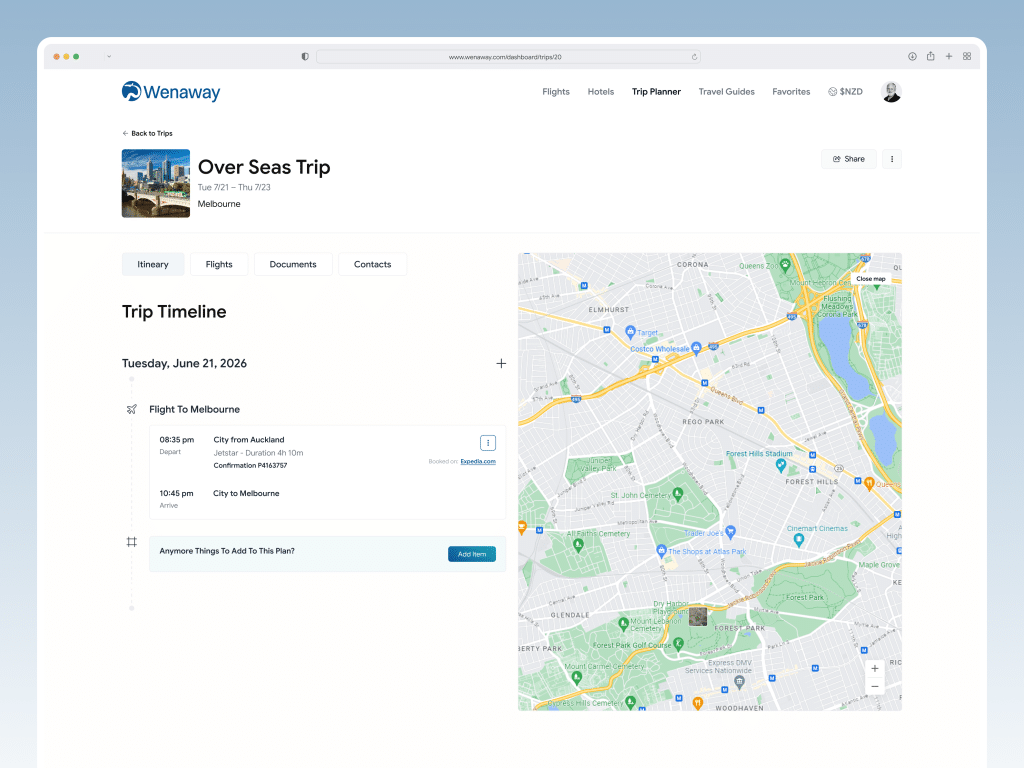Screen dimensions: 1024x768
Task: Follow the Expedia.com booking link
Action: click(x=478, y=462)
